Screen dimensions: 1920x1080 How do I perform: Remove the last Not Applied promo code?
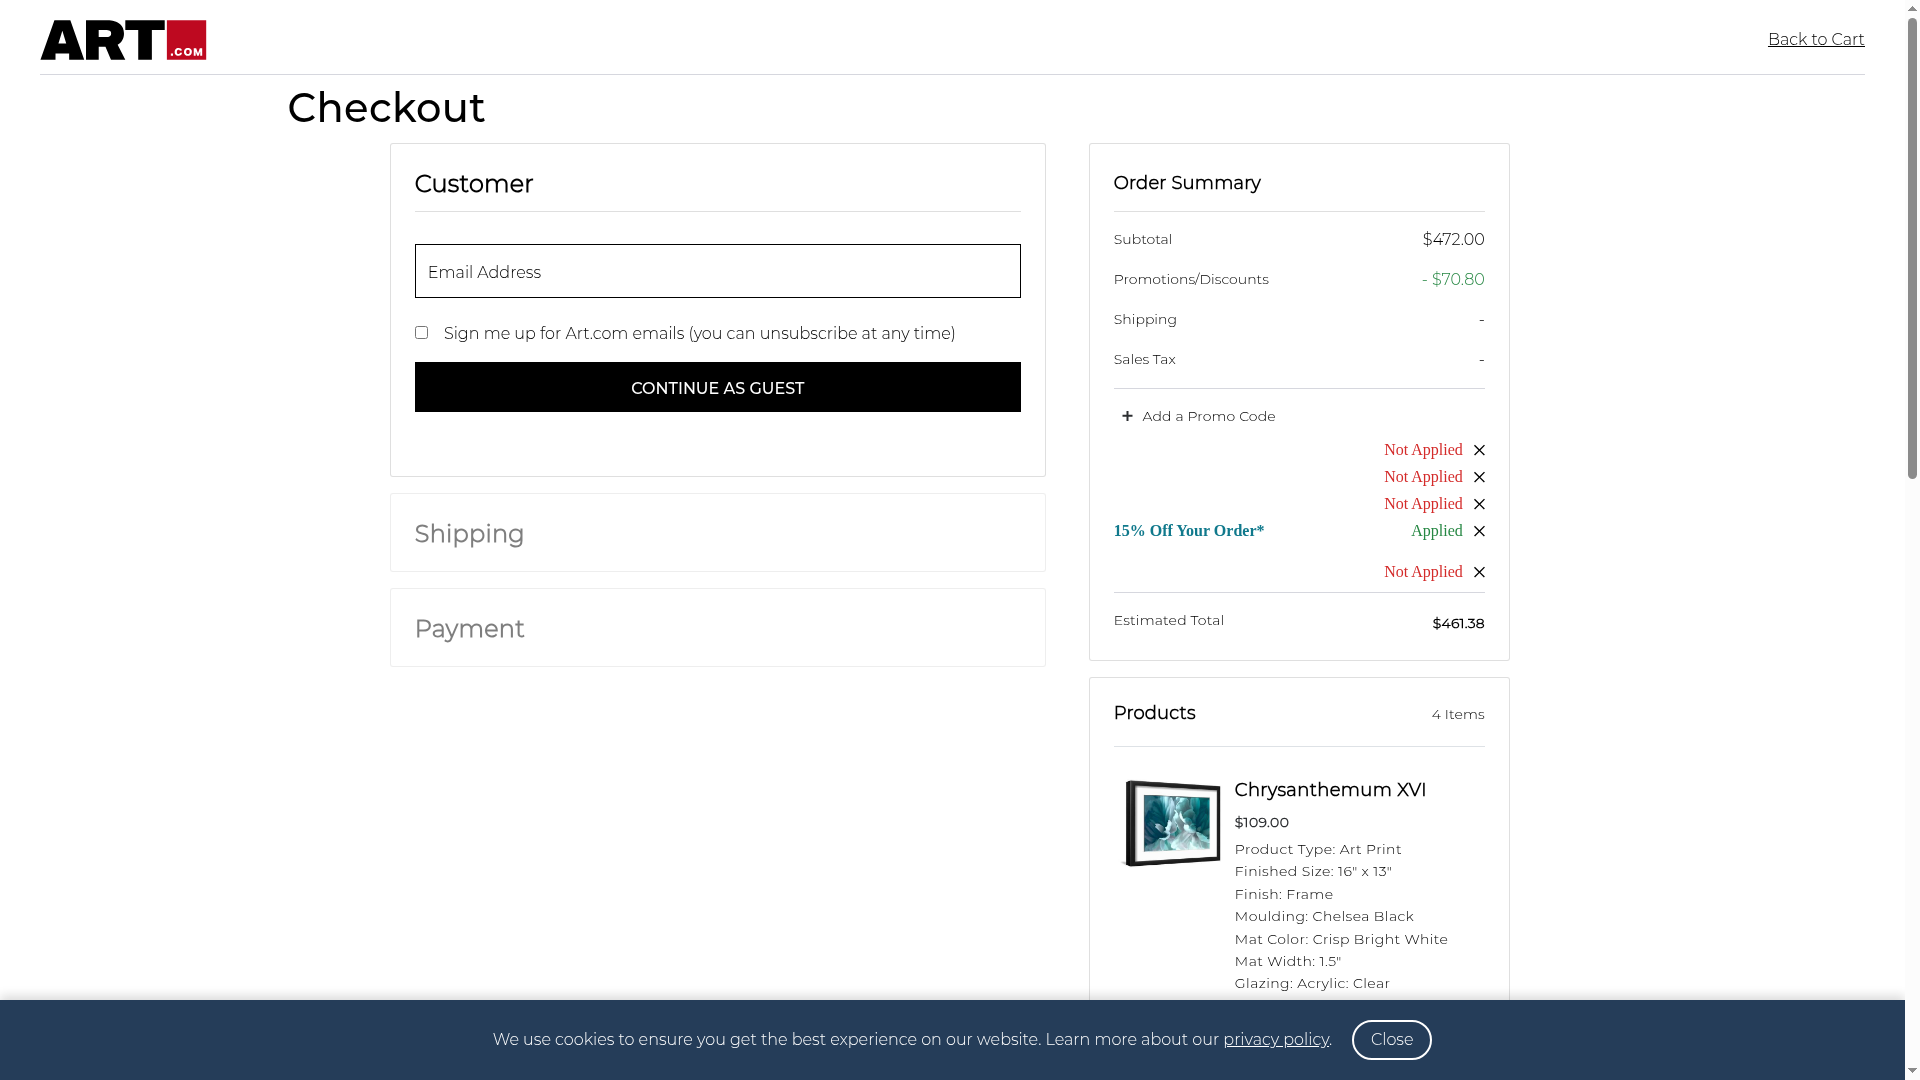click(1479, 572)
